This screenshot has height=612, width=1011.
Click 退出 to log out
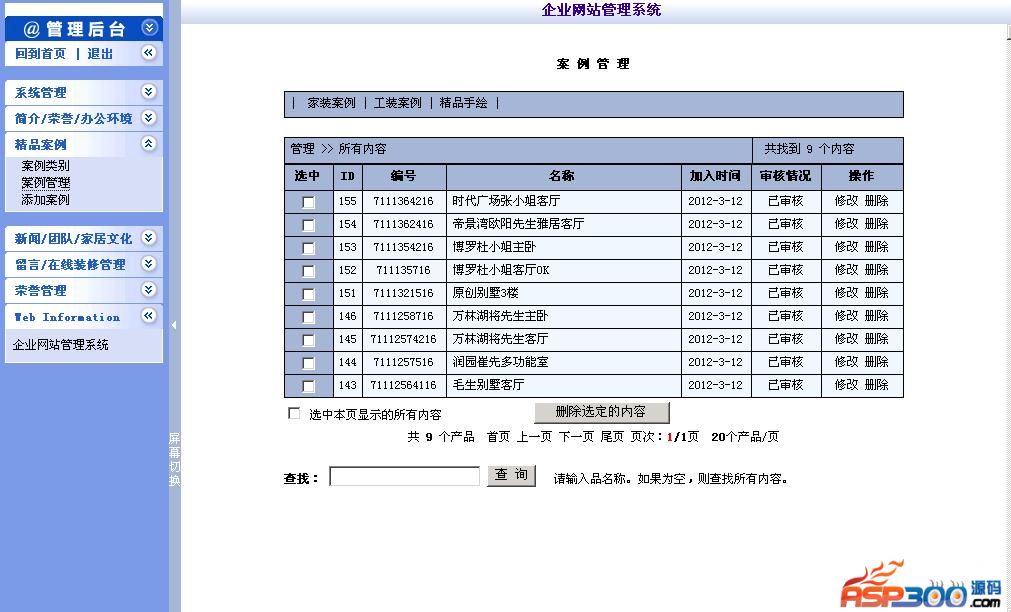[100, 54]
